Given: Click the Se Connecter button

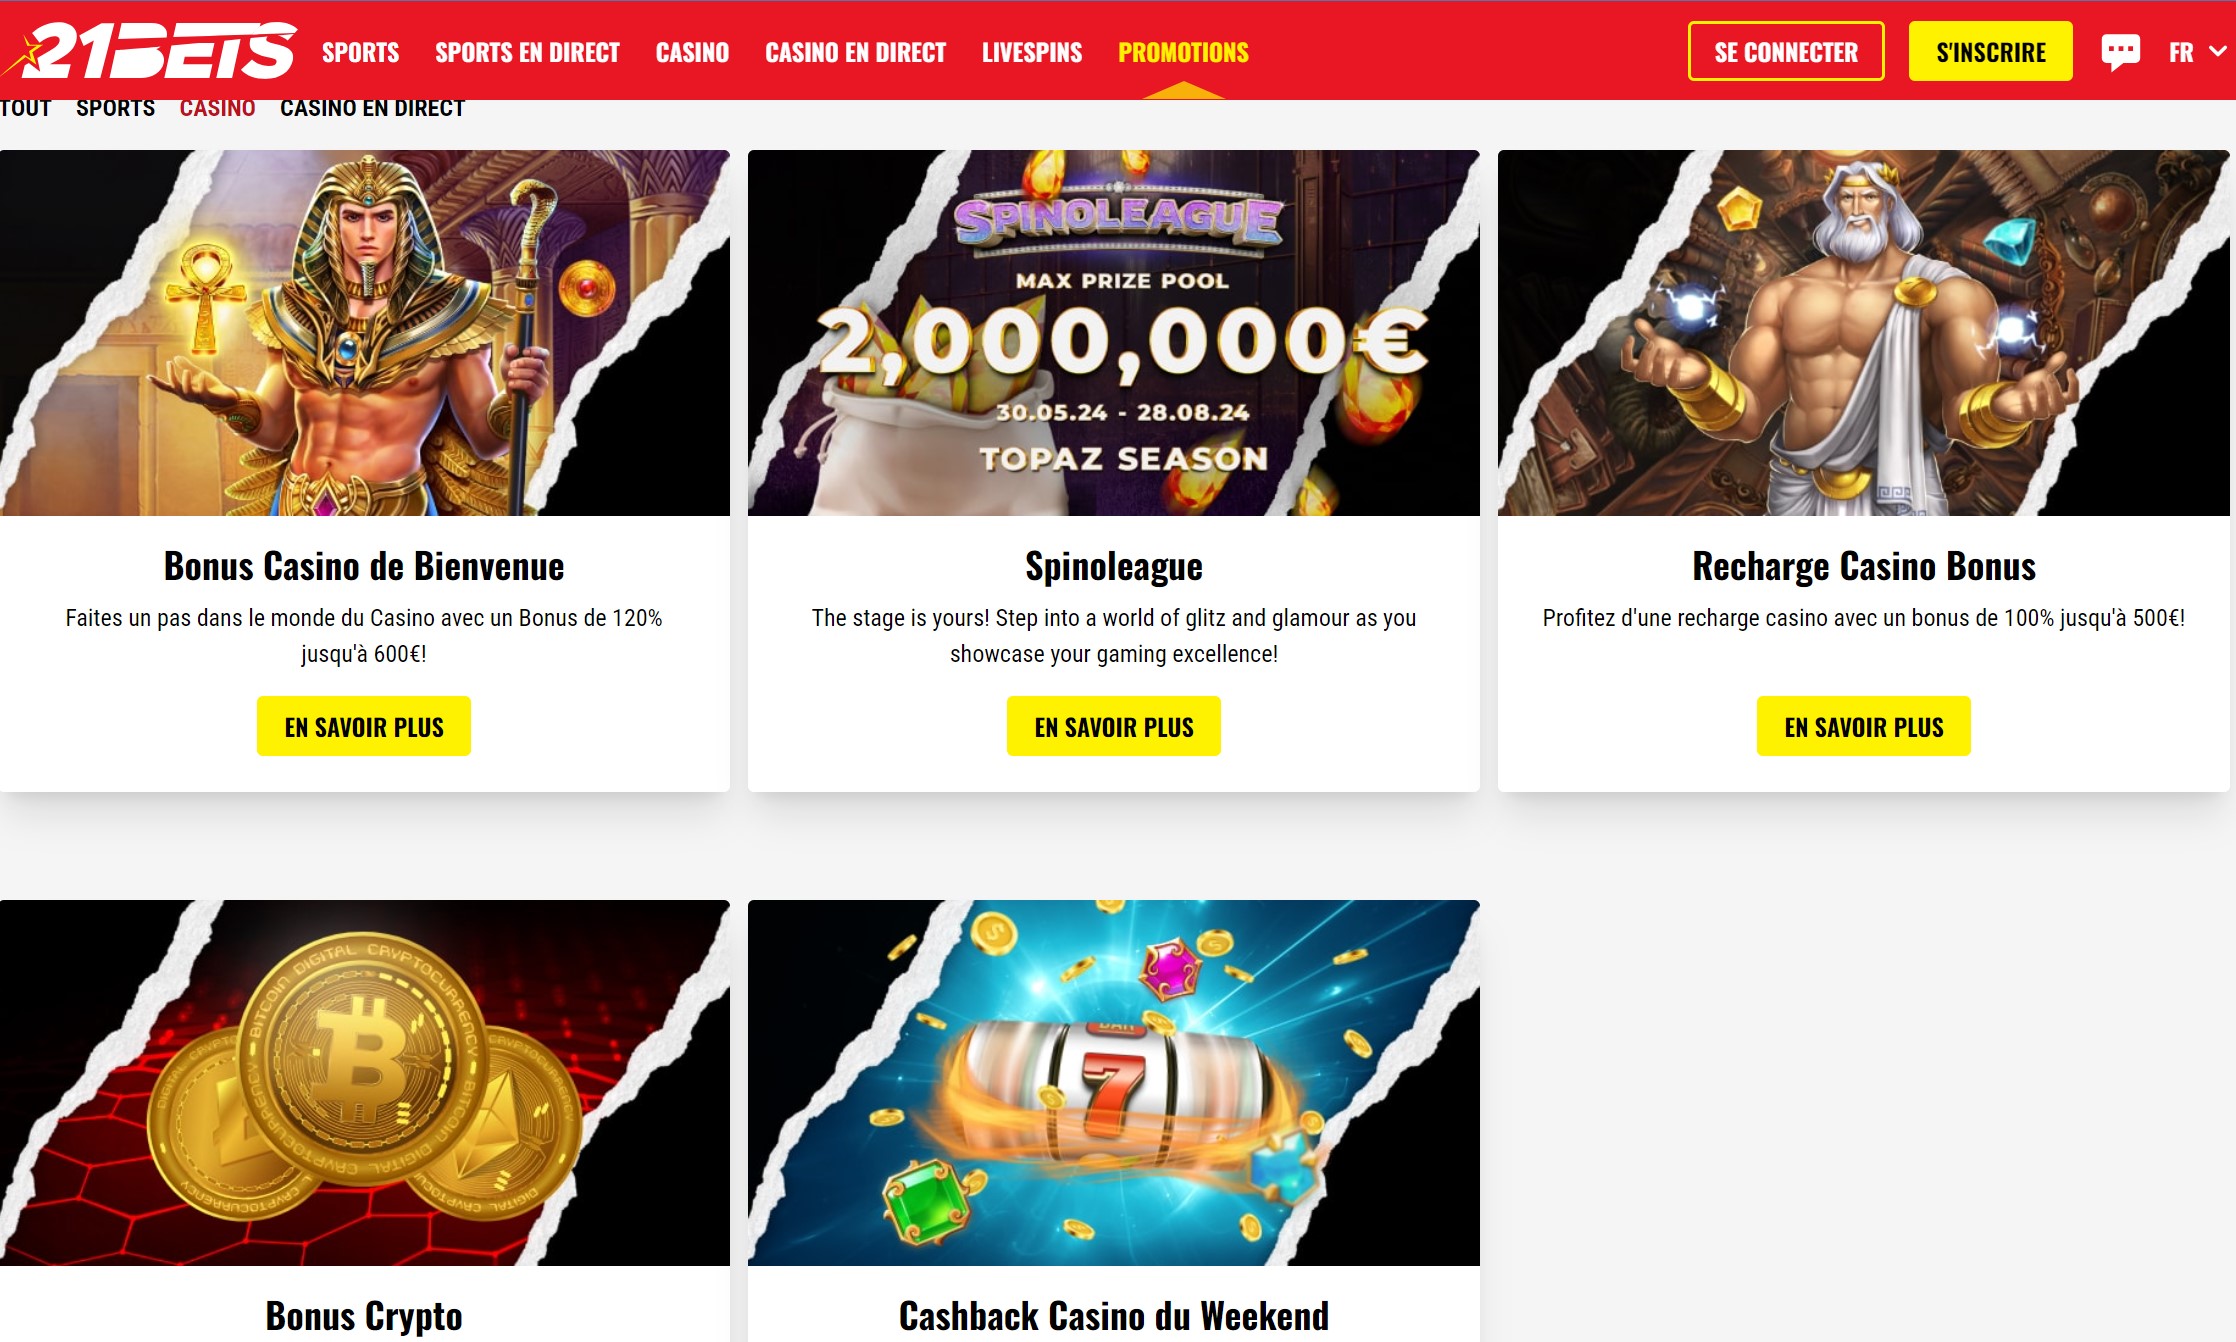Looking at the screenshot, I should tap(1786, 51).
